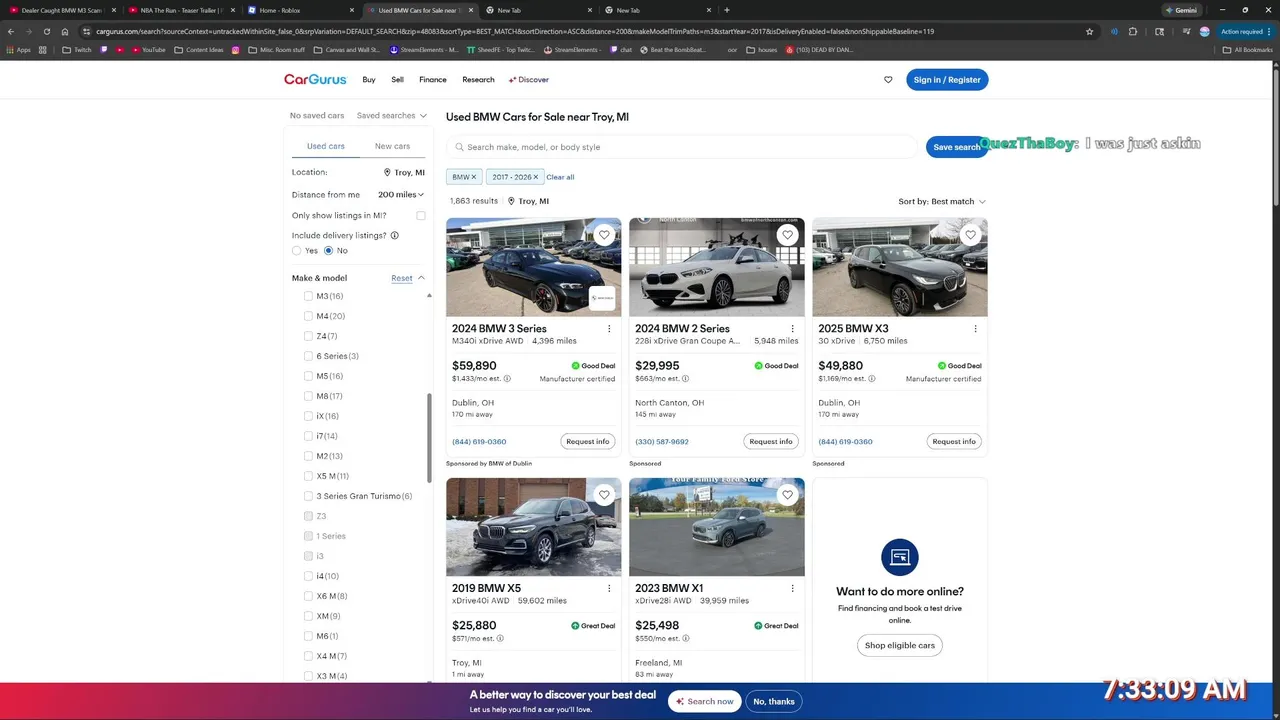Open a new browser tab
Viewport: 1280px width, 720px height.
[x=726, y=10]
